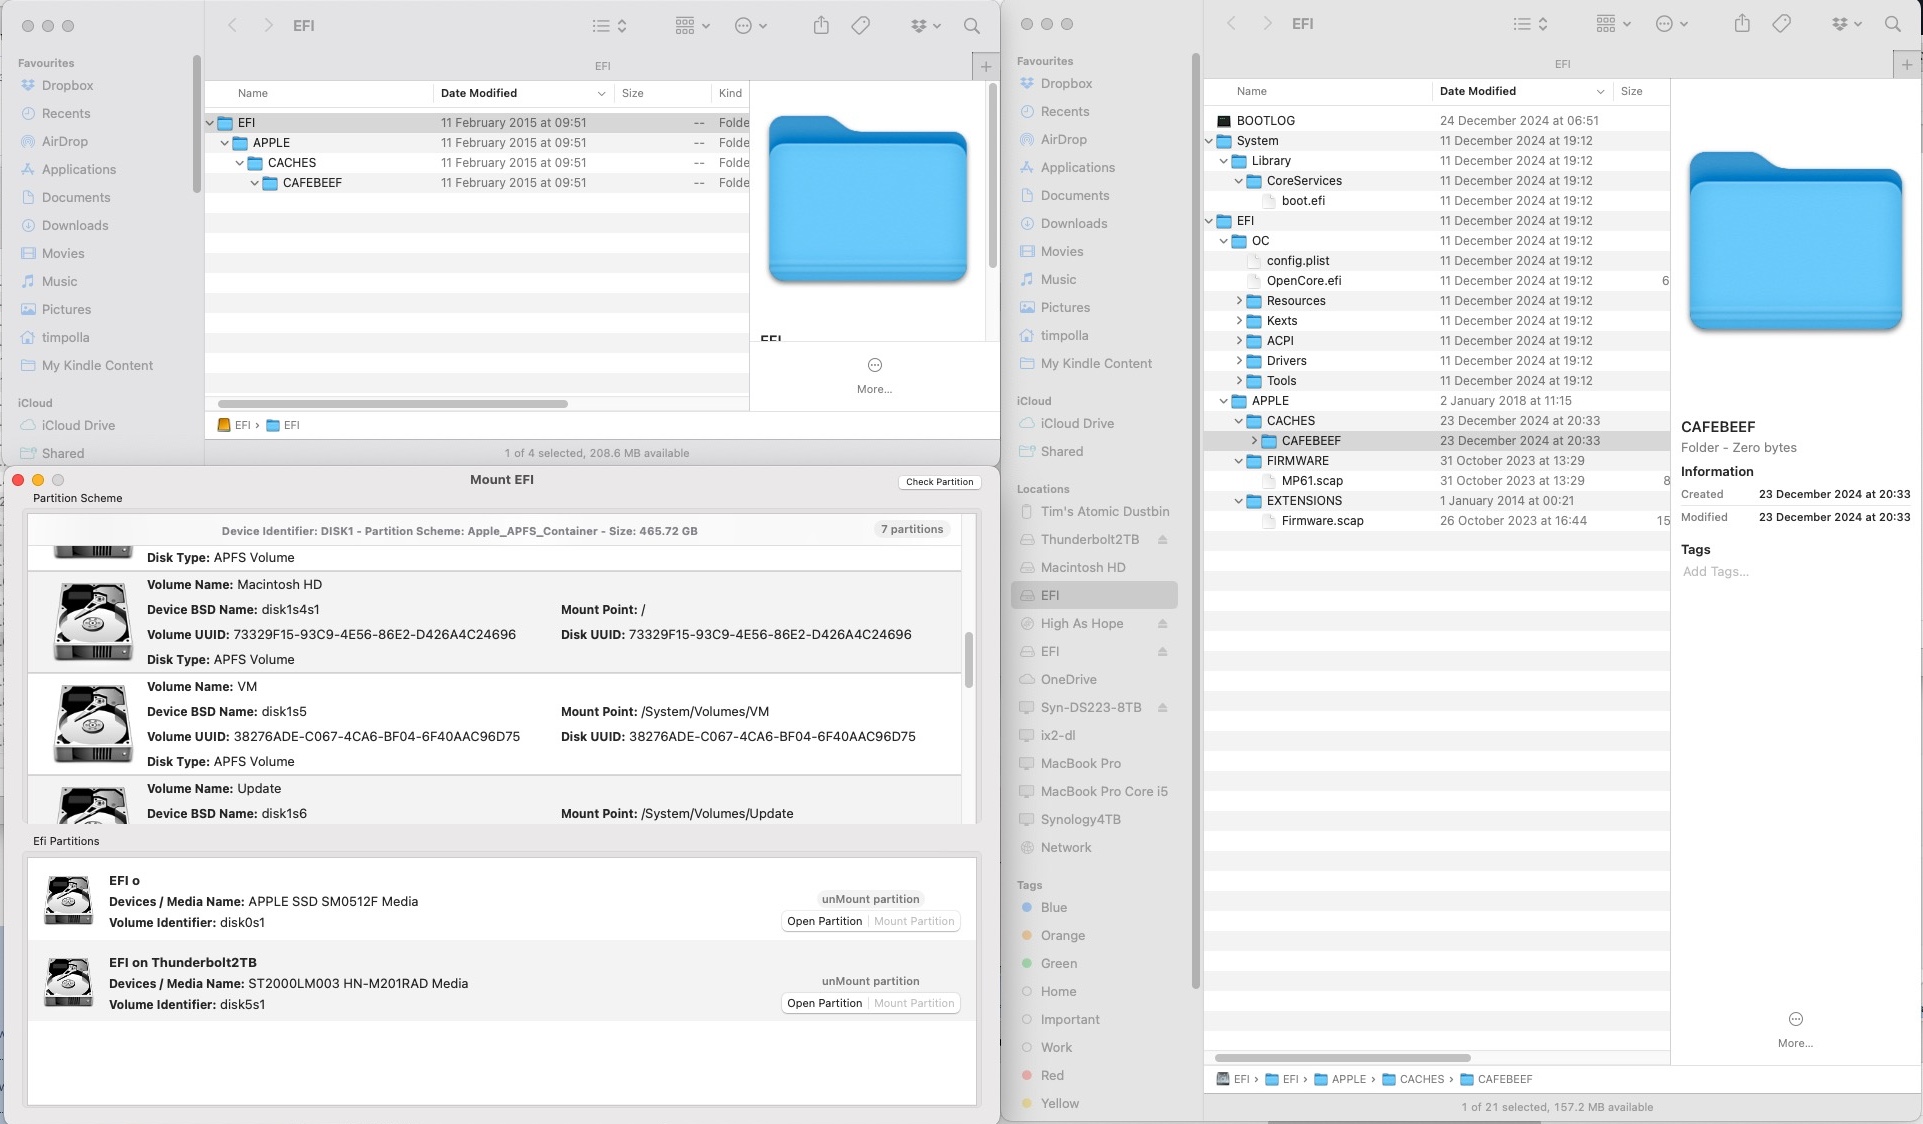This screenshot has width=1923, height=1124.
Task: Click the back navigation arrow in left Finder
Action: 234,25
